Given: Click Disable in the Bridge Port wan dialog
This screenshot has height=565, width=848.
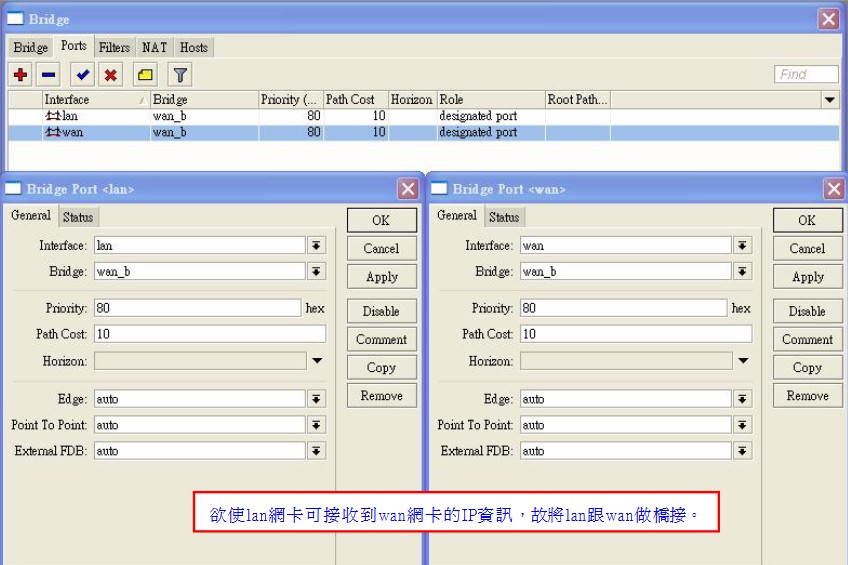Looking at the screenshot, I should coord(807,311).
